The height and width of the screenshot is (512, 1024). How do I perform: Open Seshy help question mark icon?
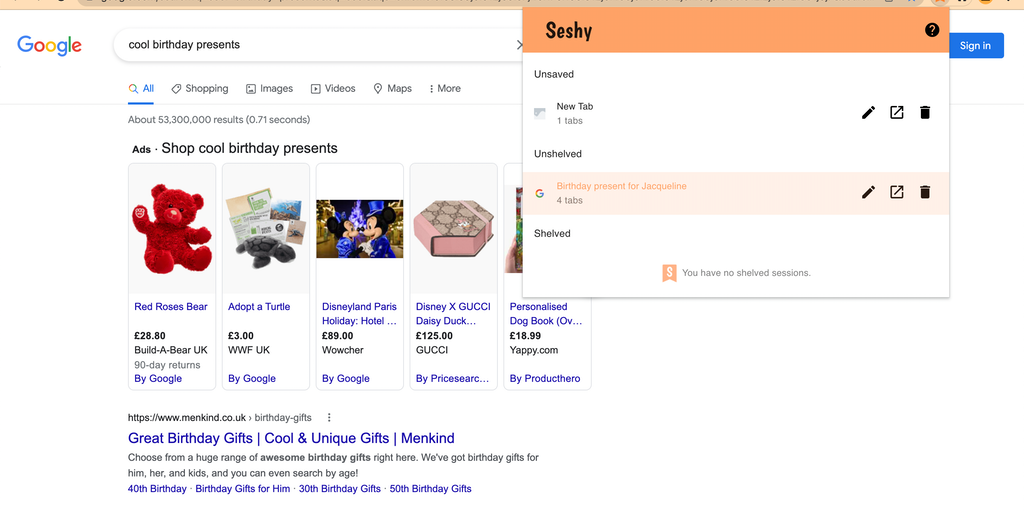(932, 30)
